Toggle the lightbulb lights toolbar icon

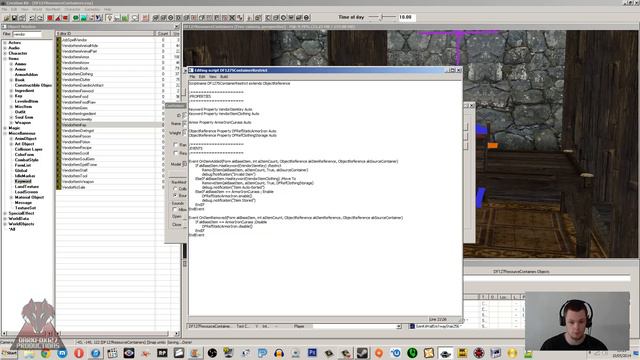click(x=109, y=18)
